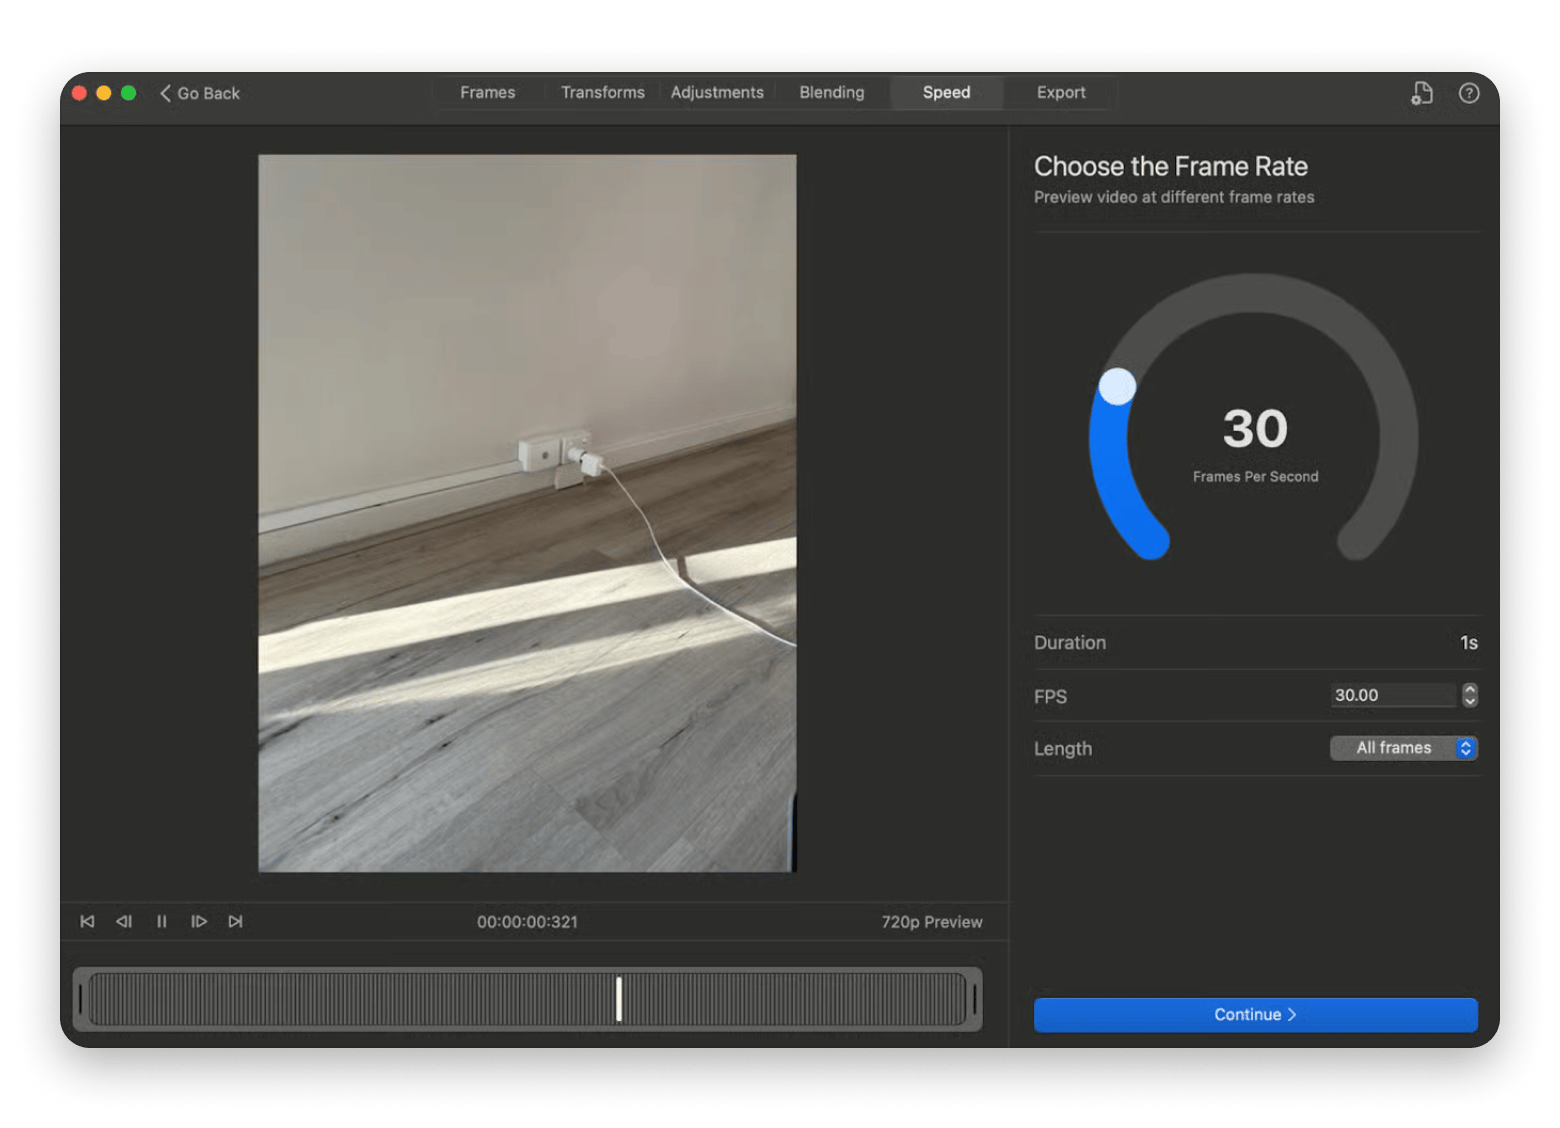This screenshot has width=1560, height=1128.
Task: Jump to the last frame
Action: pyautogui.click(x=236, y=922)
